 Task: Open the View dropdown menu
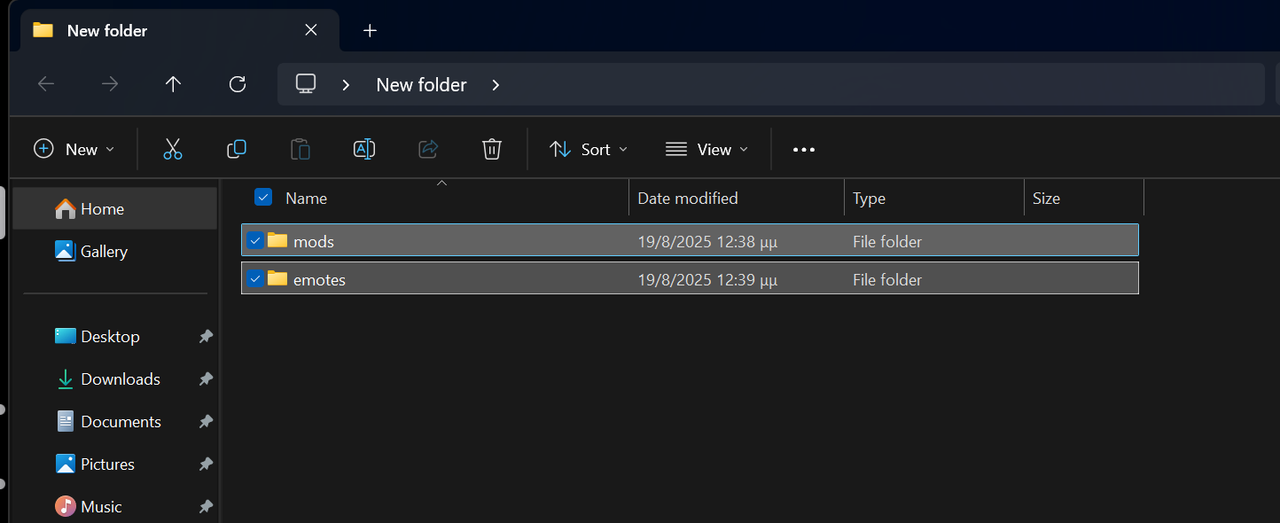click(707, 149)
